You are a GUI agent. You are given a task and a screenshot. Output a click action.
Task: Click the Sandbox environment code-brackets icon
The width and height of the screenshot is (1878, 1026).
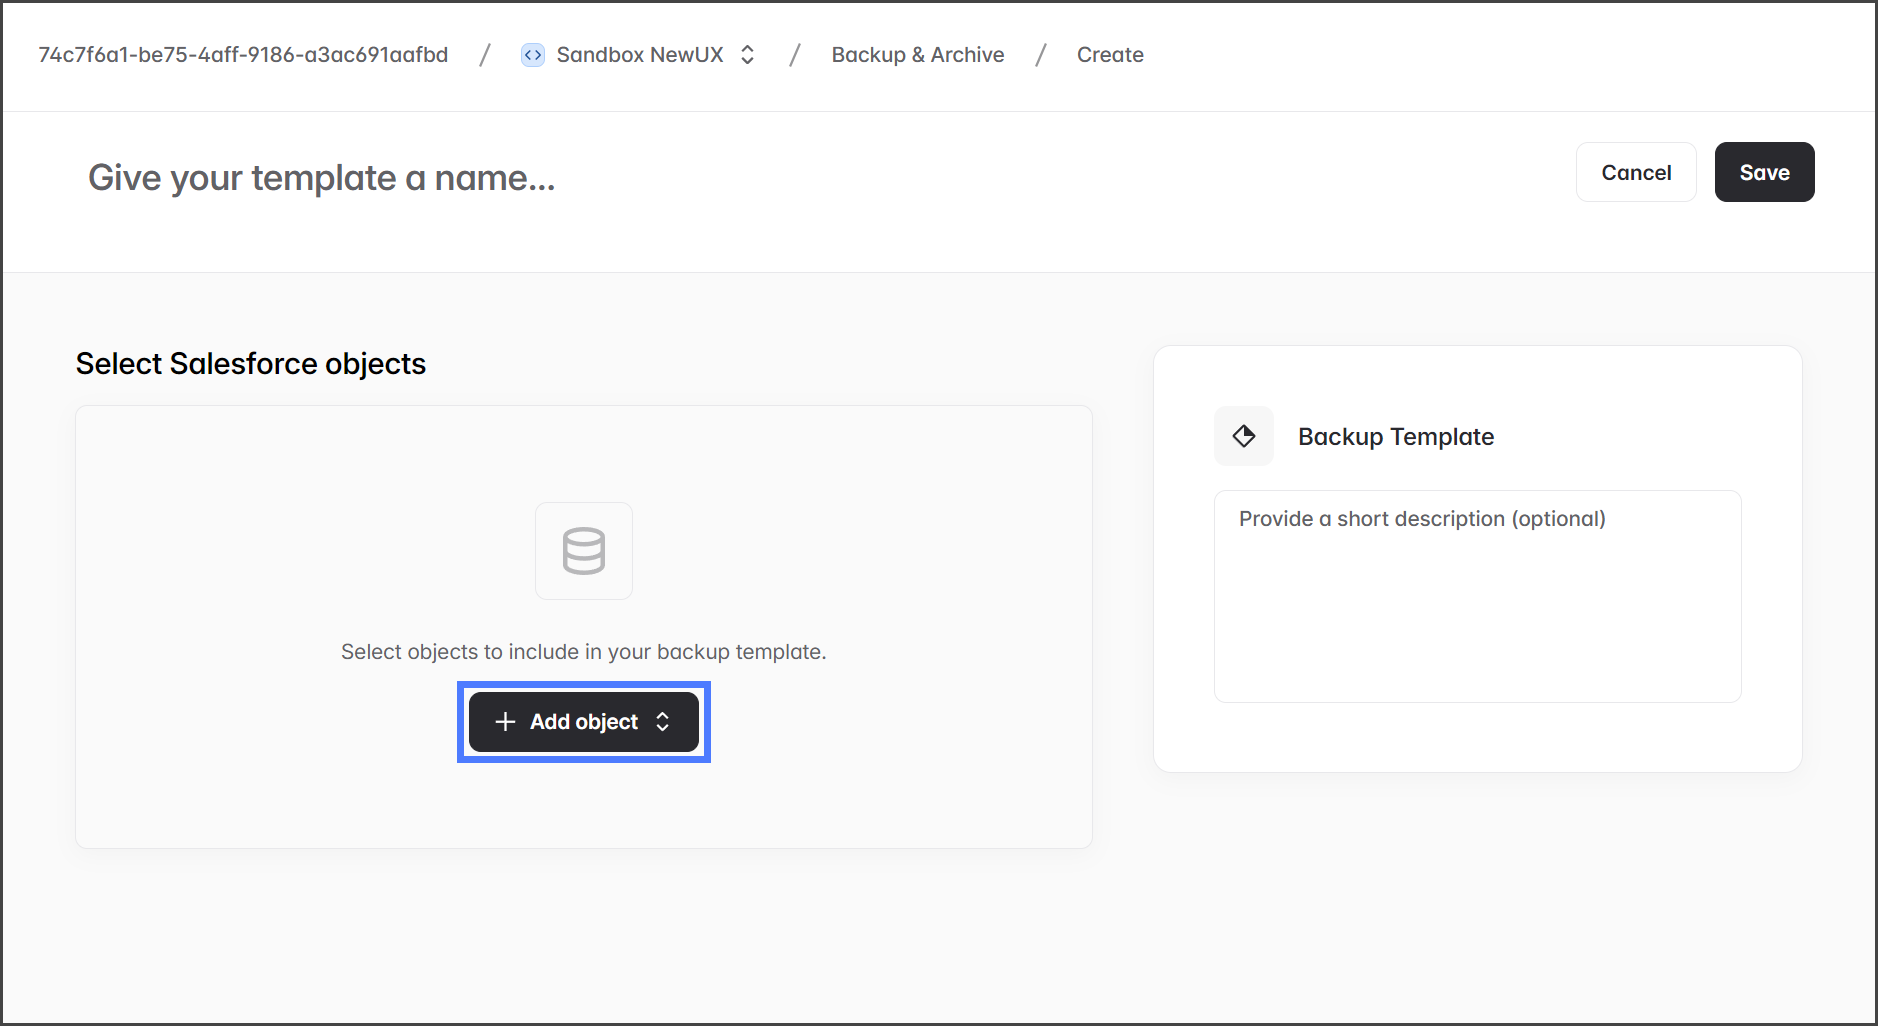pyautogui.click(x=533, y=55)
